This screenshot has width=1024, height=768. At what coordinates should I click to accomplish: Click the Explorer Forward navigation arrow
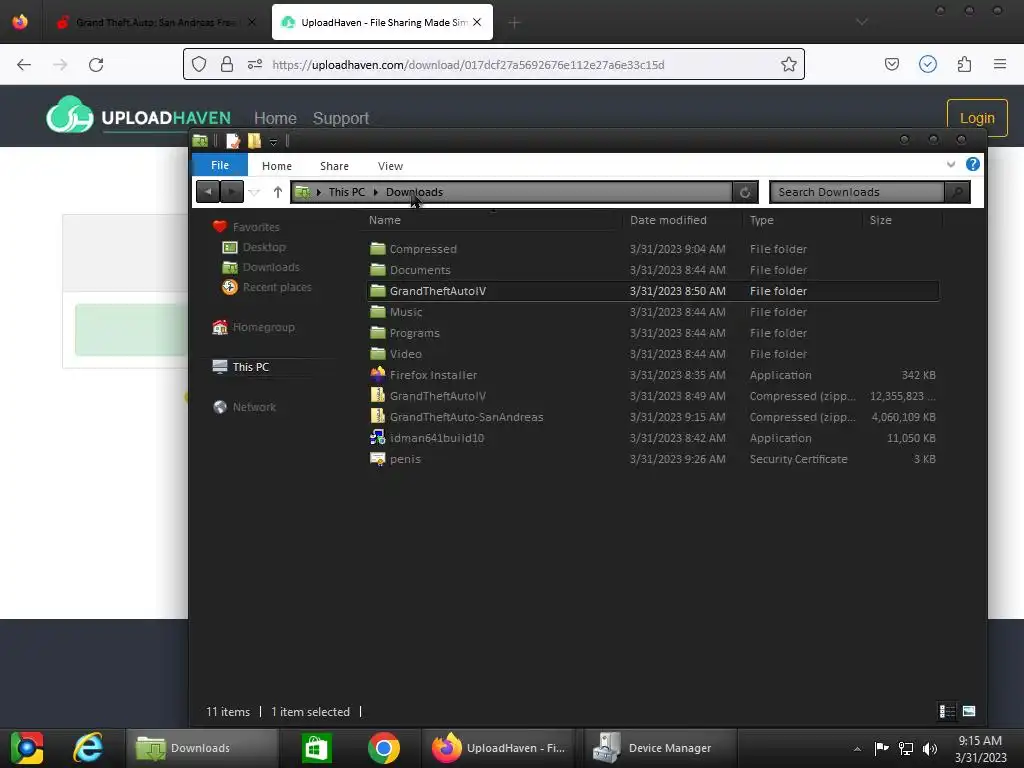coord(232,191)
